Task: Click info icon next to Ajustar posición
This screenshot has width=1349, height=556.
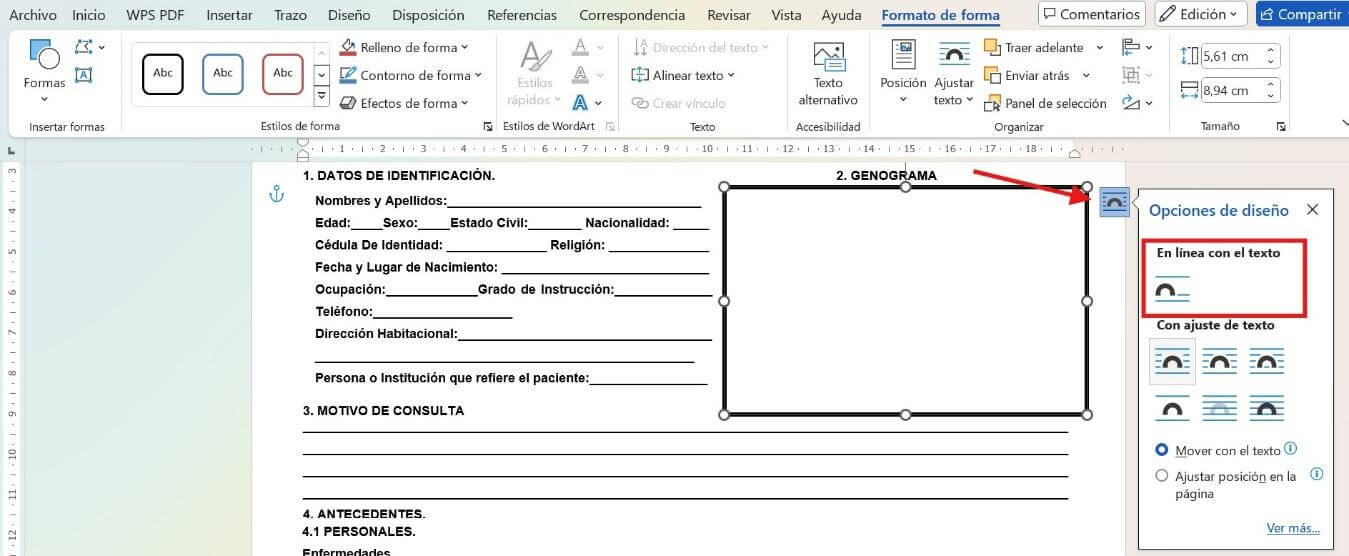Action: [x=1317, y=474]
